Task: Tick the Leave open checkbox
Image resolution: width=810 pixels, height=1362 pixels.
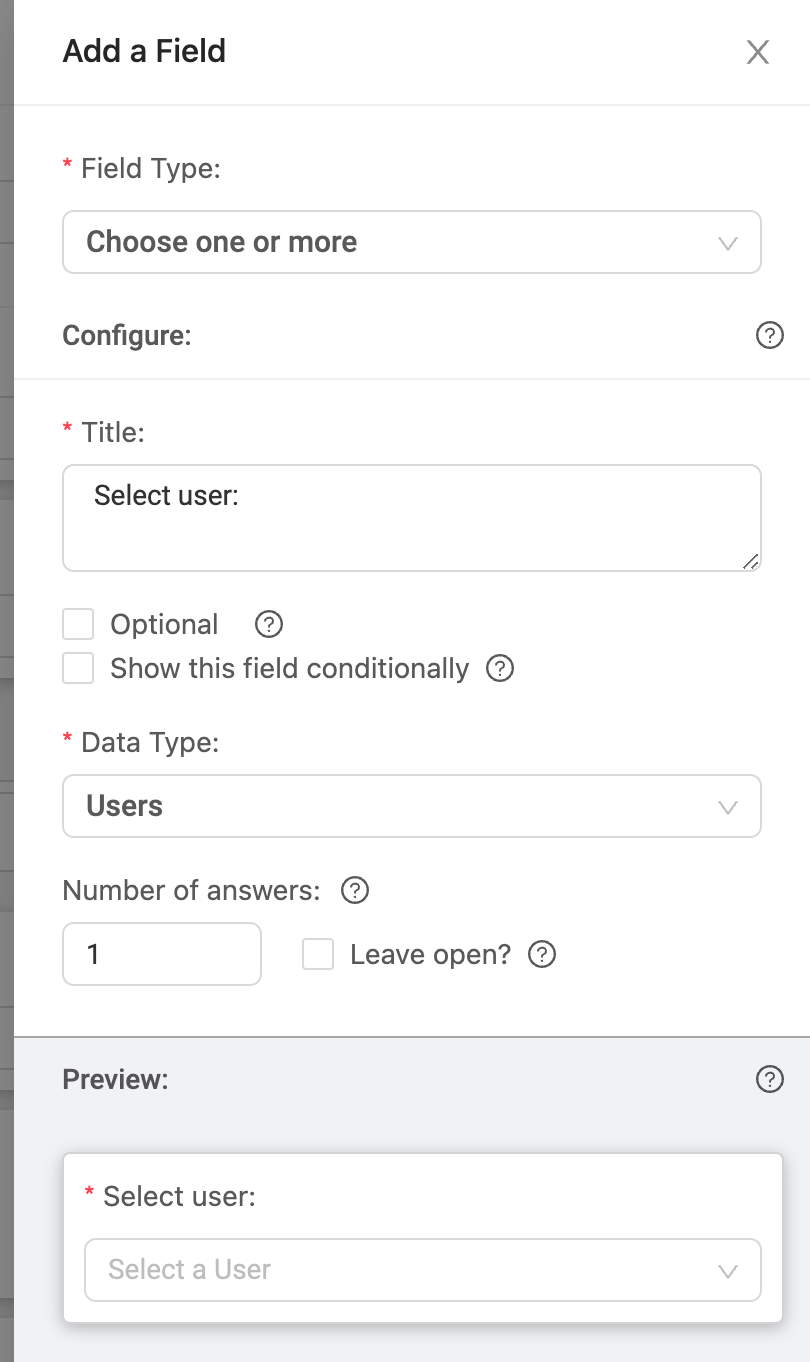Action: click(318, 955)
